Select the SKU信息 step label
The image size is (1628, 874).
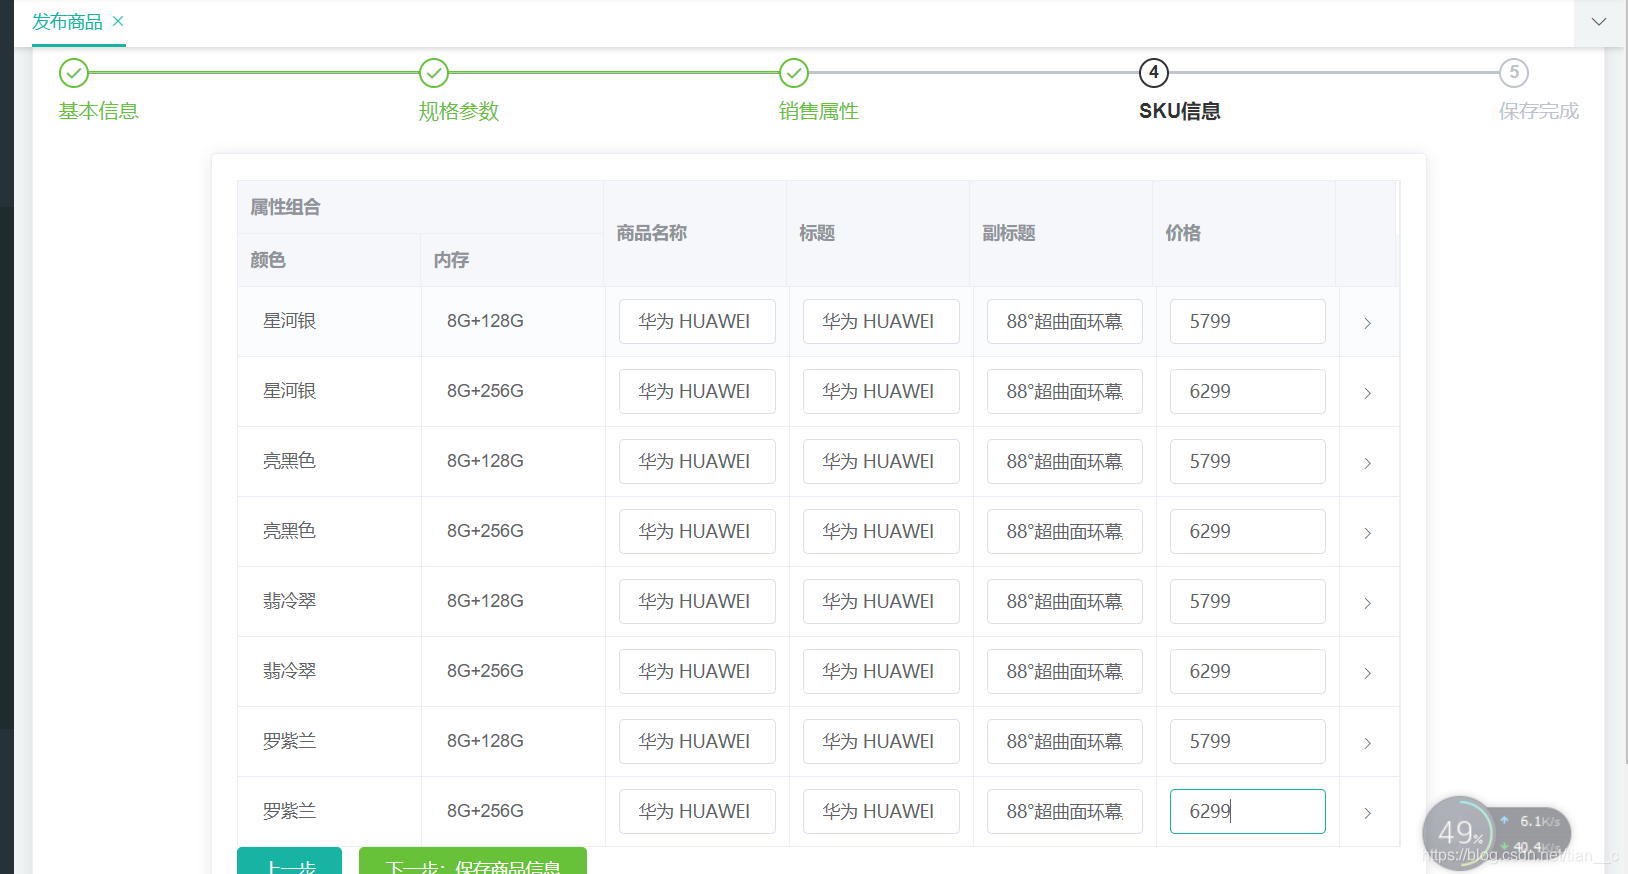pyautogui.click(x=1180, y=111)
